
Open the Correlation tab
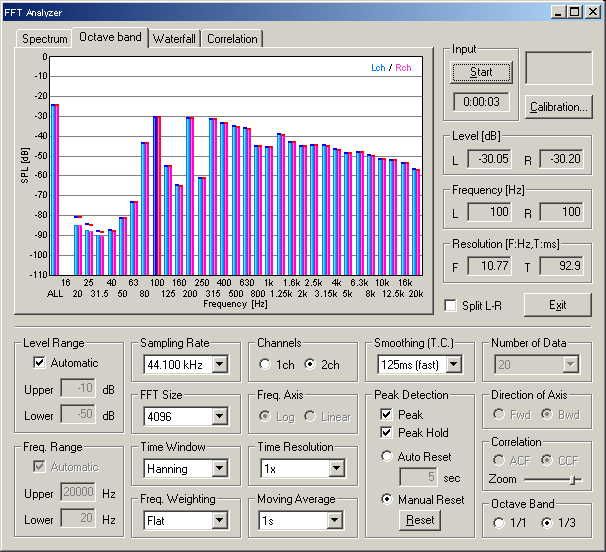point(232,39)
